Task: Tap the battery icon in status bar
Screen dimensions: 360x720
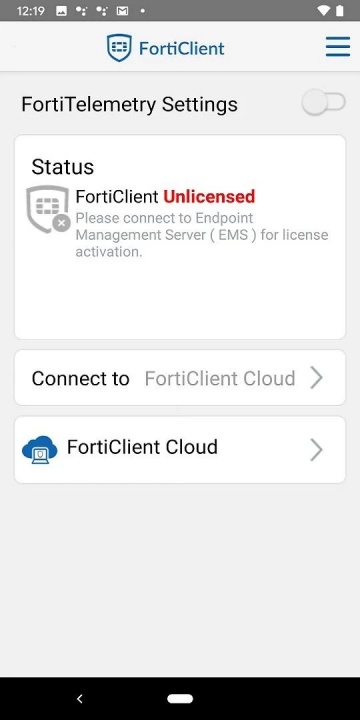Action: 340,11
